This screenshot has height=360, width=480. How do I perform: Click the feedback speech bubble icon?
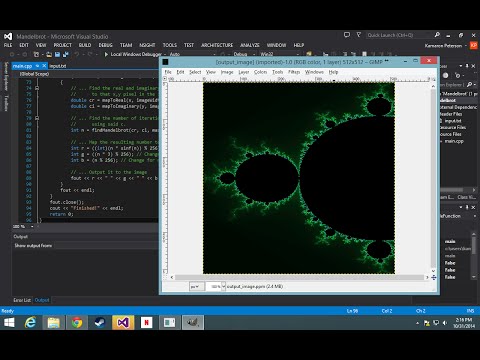click(347, 35)
